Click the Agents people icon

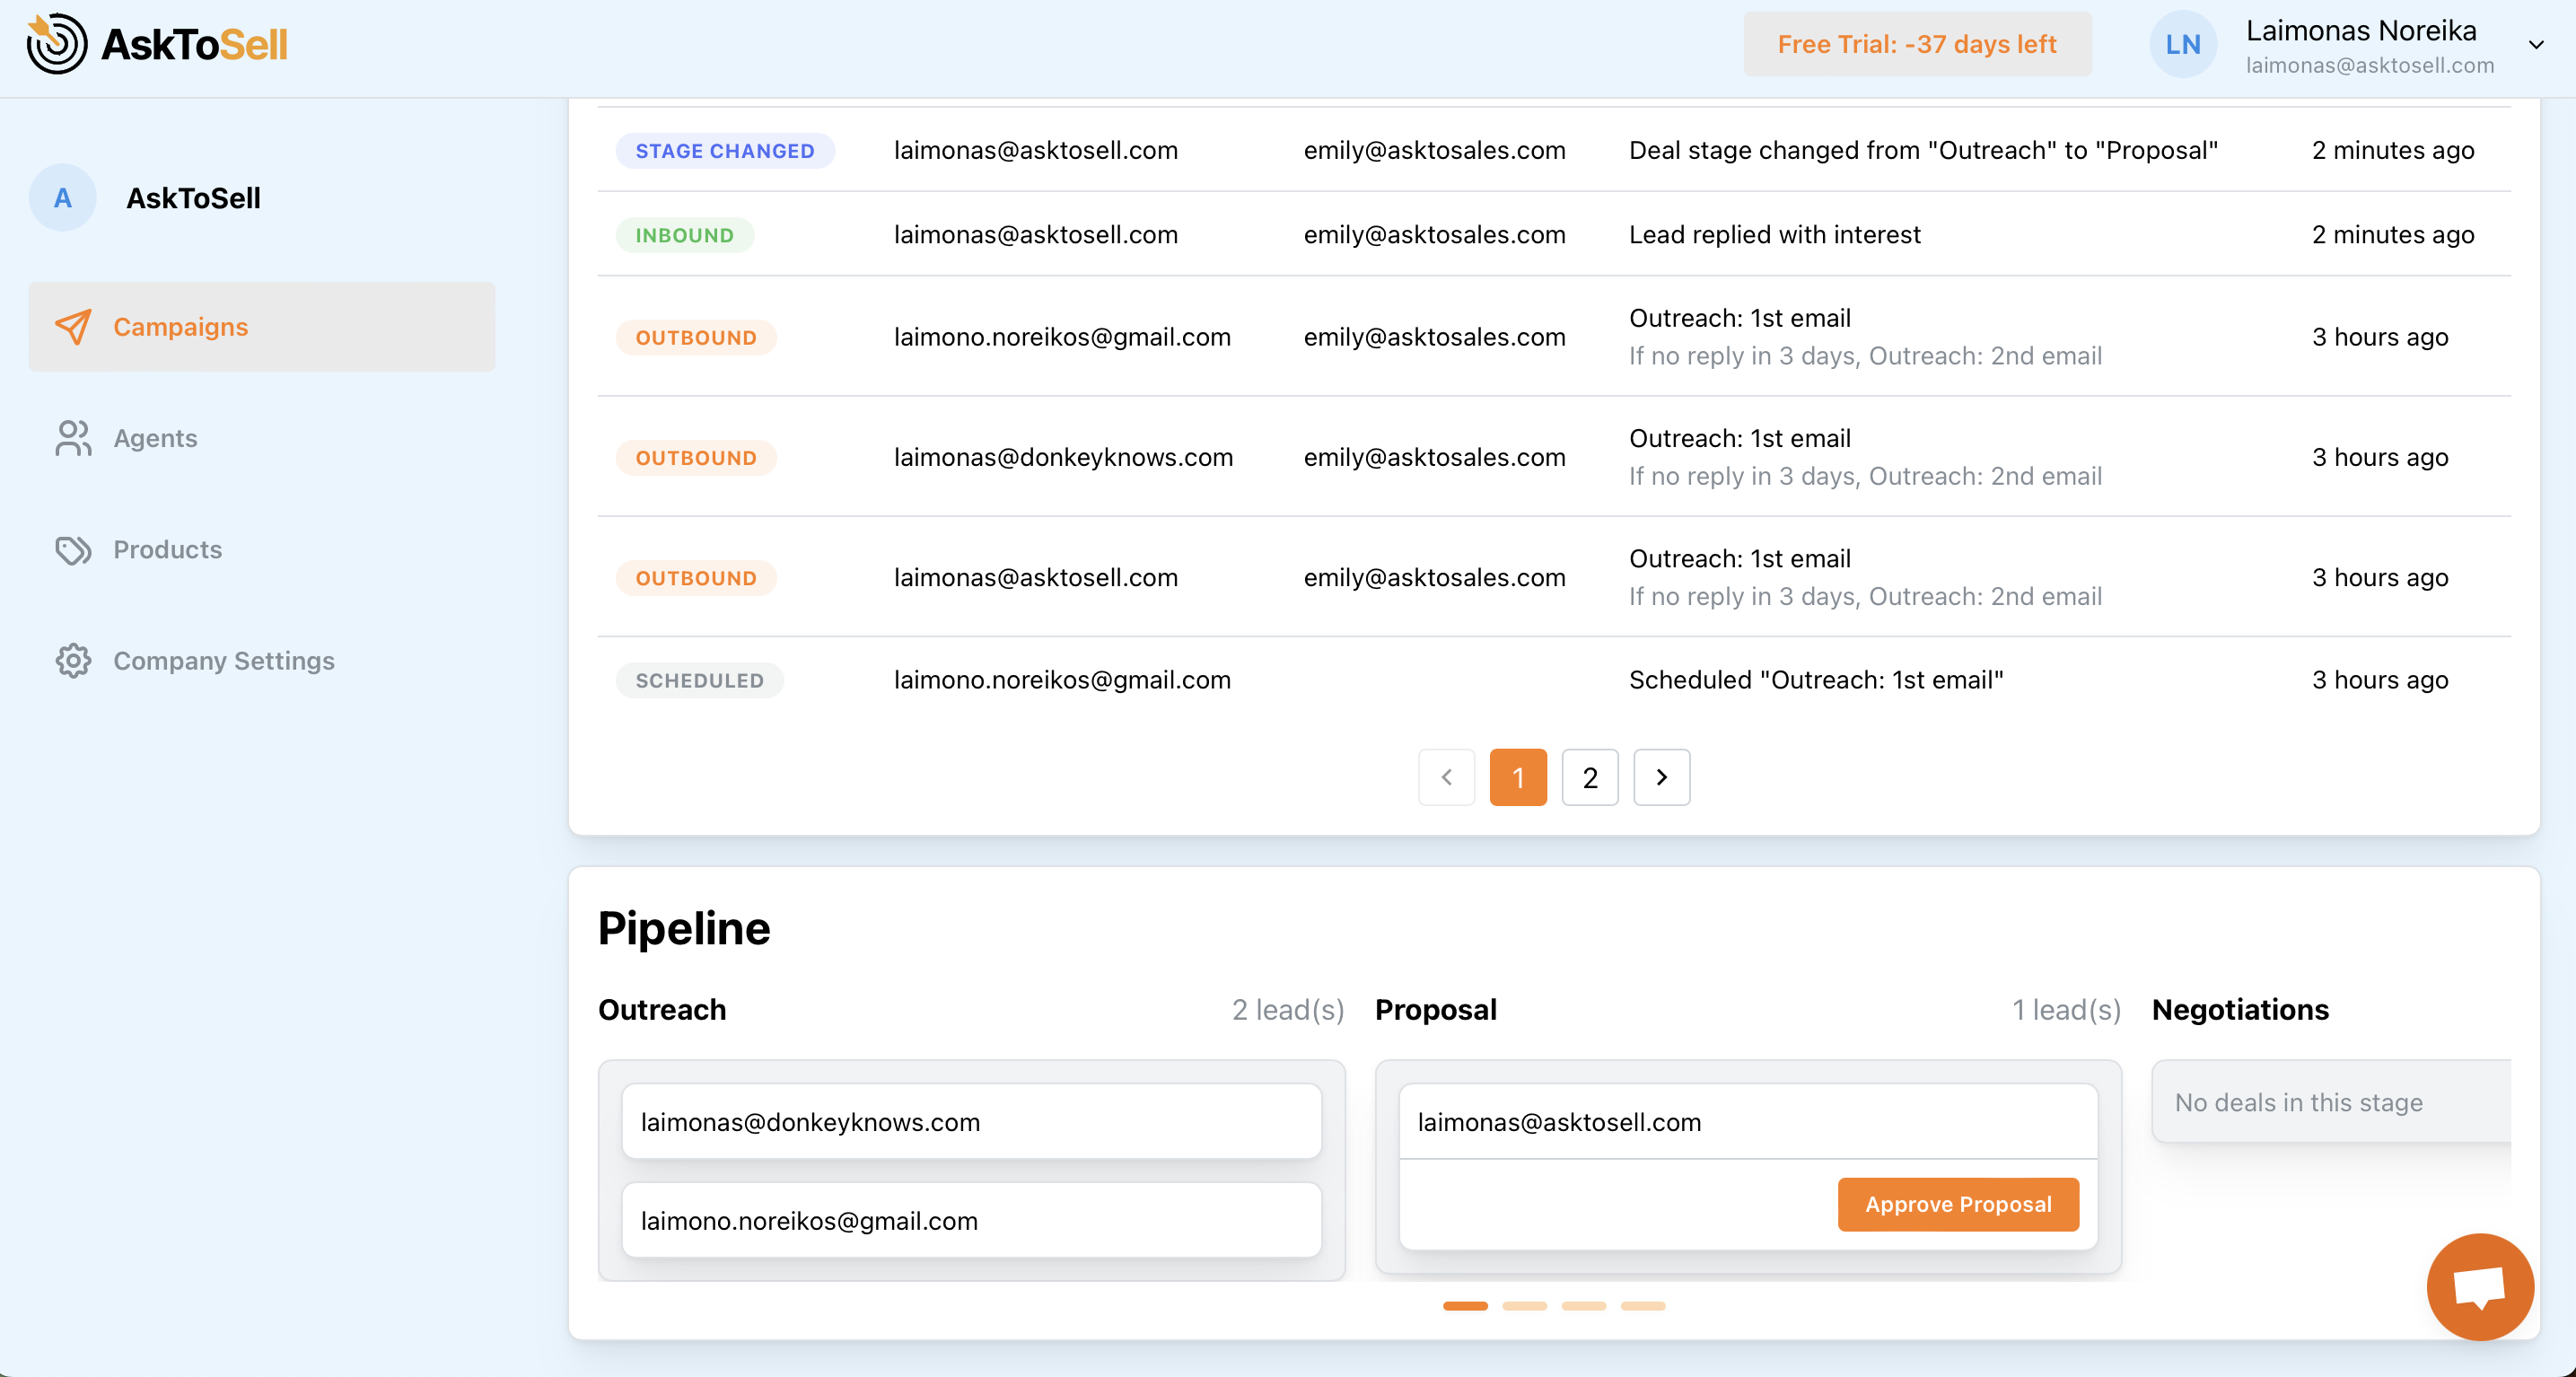coord(73,438)
